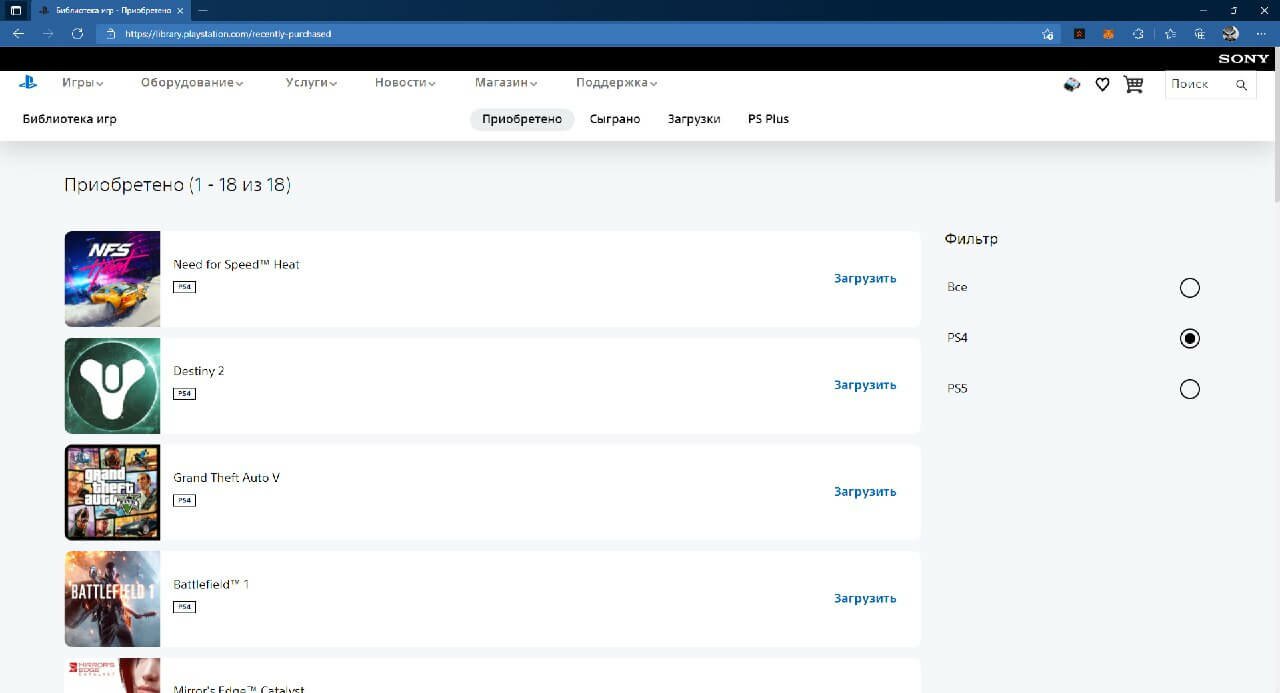Click the orange extension icon

tap(1108, 33)
